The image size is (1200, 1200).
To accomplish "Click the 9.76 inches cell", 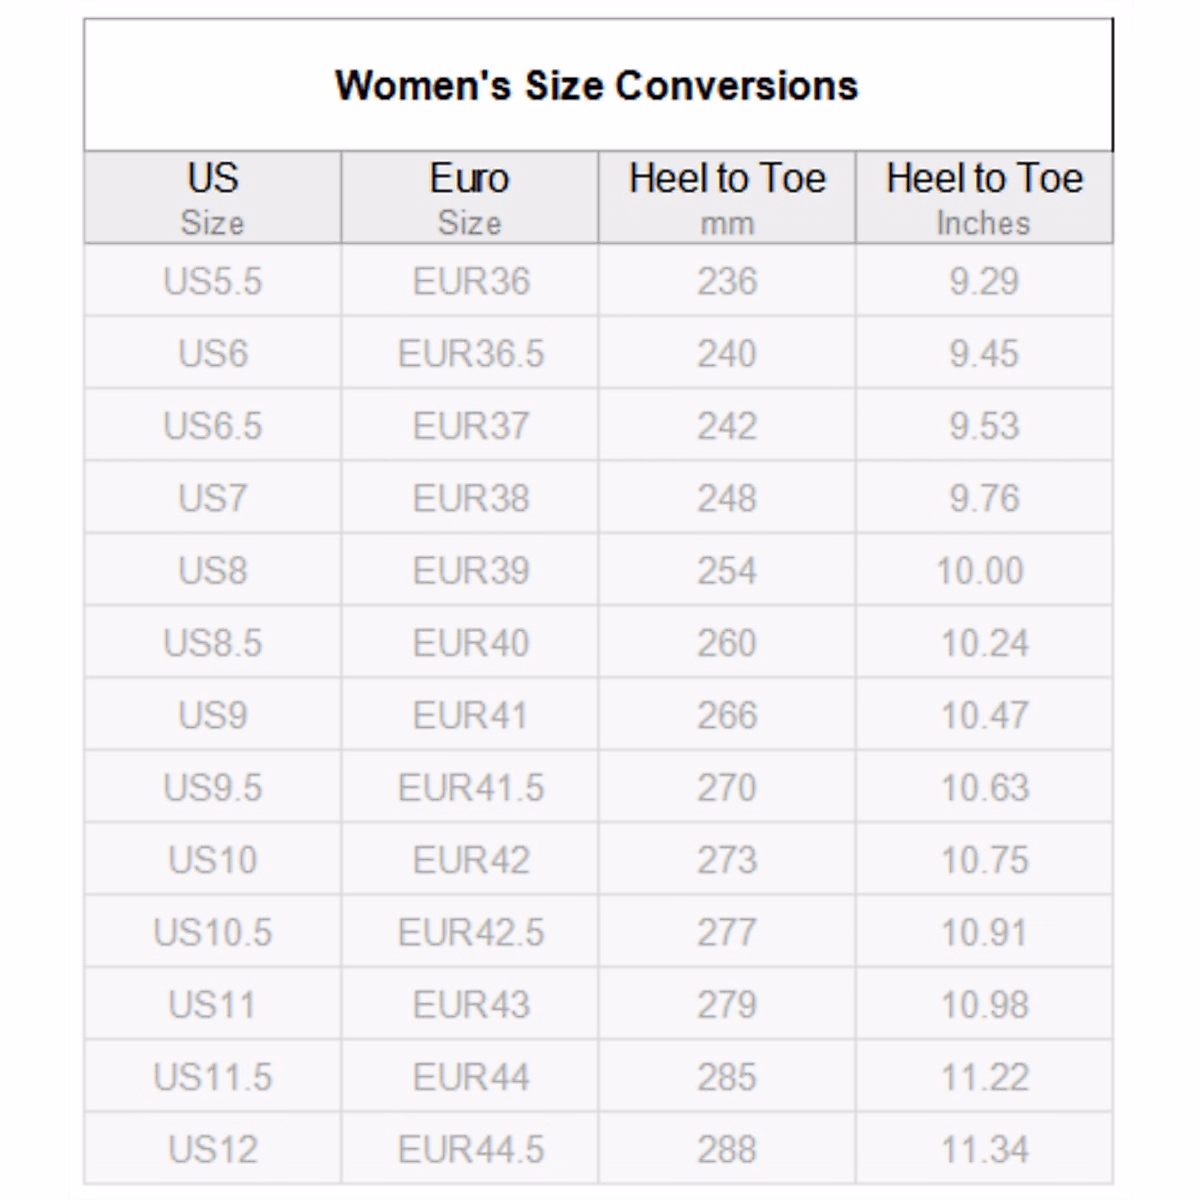I will [x=984, y=498].
